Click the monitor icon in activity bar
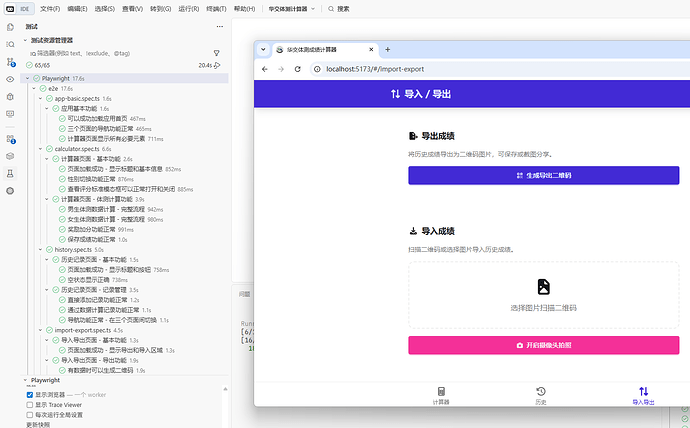The height and width of the screenshot is (428, 690). (10, 114)
